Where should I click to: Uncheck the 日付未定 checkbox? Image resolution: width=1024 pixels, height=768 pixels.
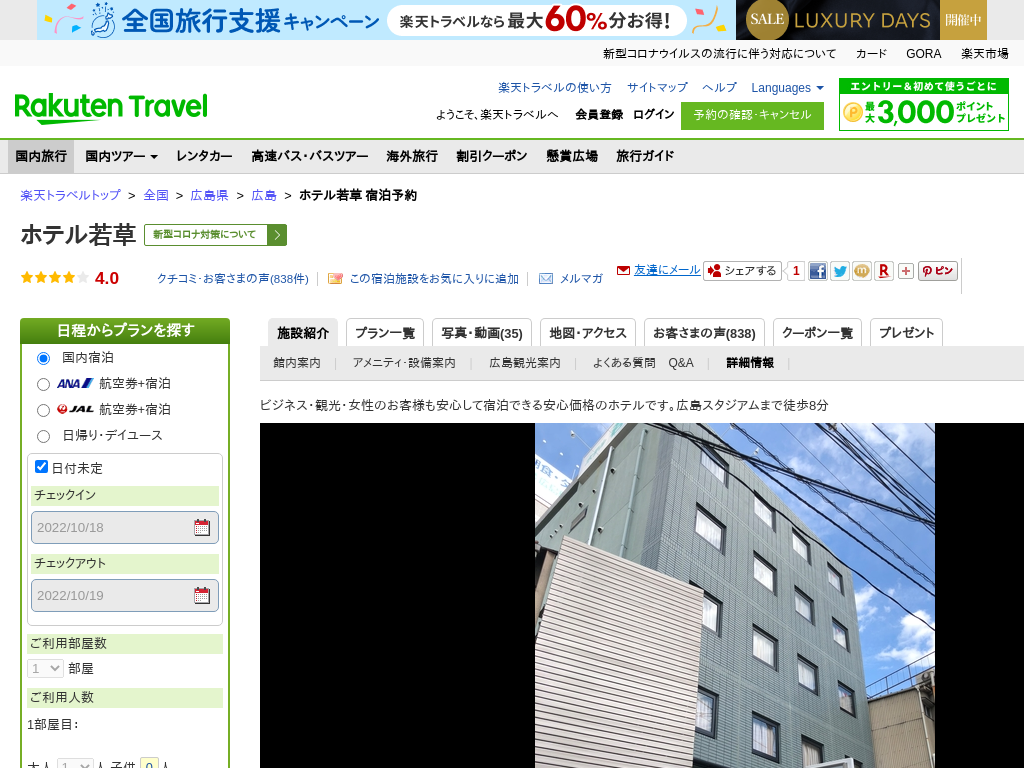pos(41,466)
